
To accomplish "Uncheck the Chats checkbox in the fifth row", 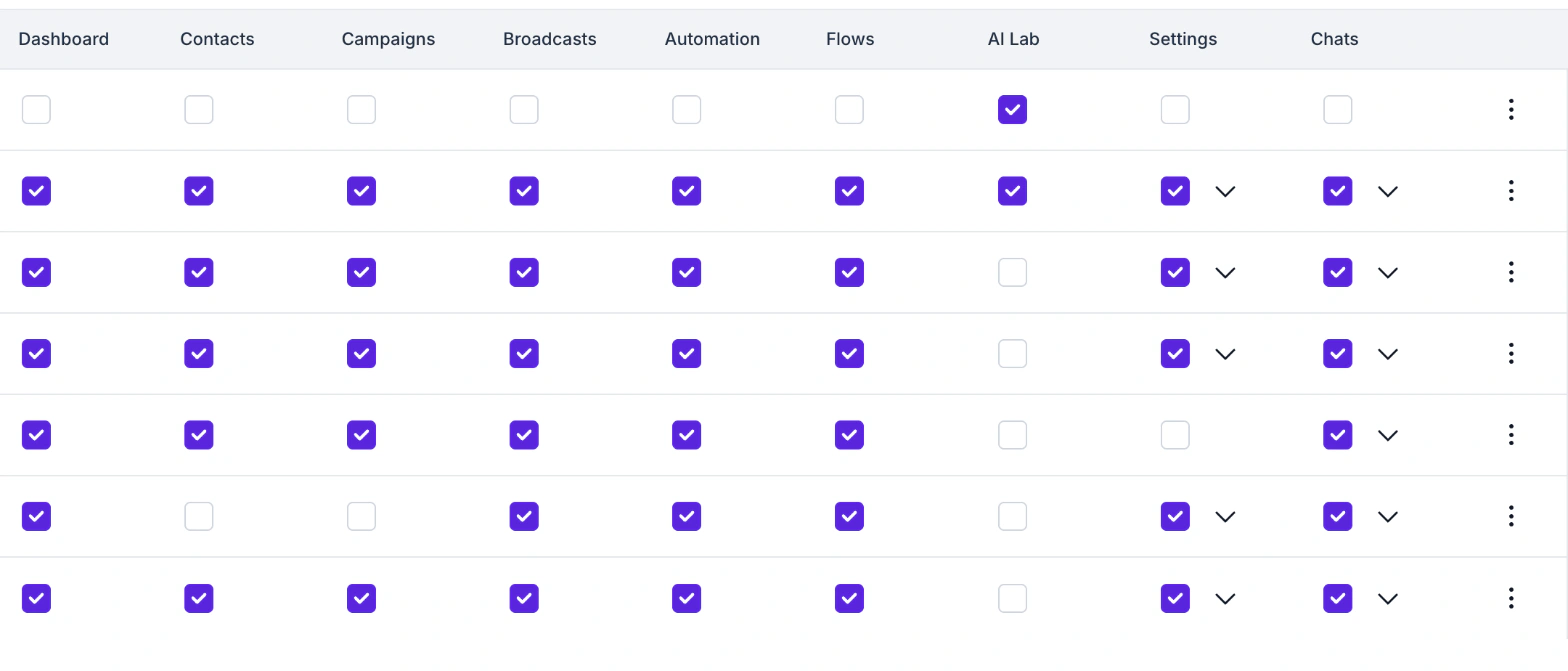I will pos(1338,435).
